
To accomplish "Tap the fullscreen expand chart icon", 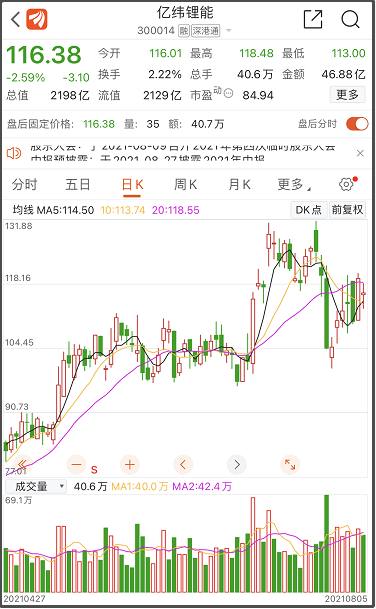I will [x=290, y=464].
